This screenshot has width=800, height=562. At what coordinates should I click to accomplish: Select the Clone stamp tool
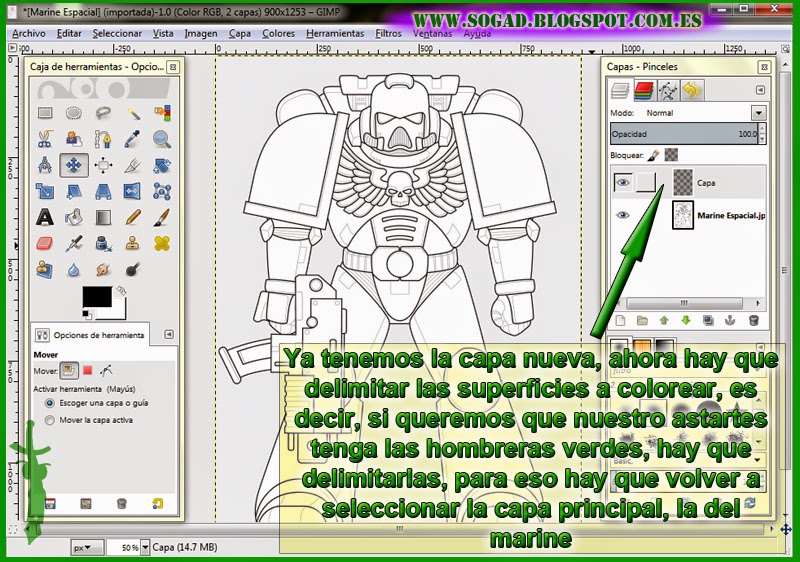[x=133, y=243]
